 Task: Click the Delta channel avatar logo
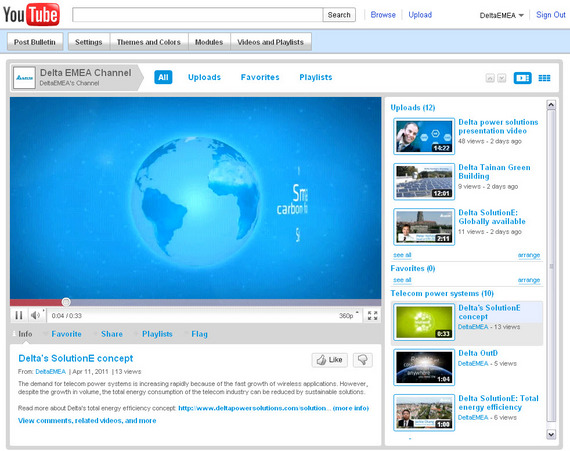pyautogui.click(x=24, y=77)
